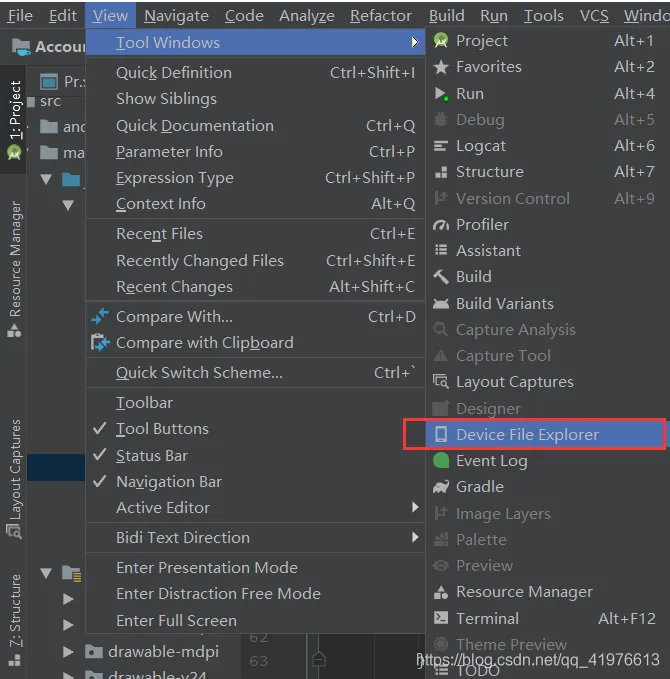This screenshot has width=670, height=679.
Task: Uncheck the Navigation Bar option
Action: 168,482
